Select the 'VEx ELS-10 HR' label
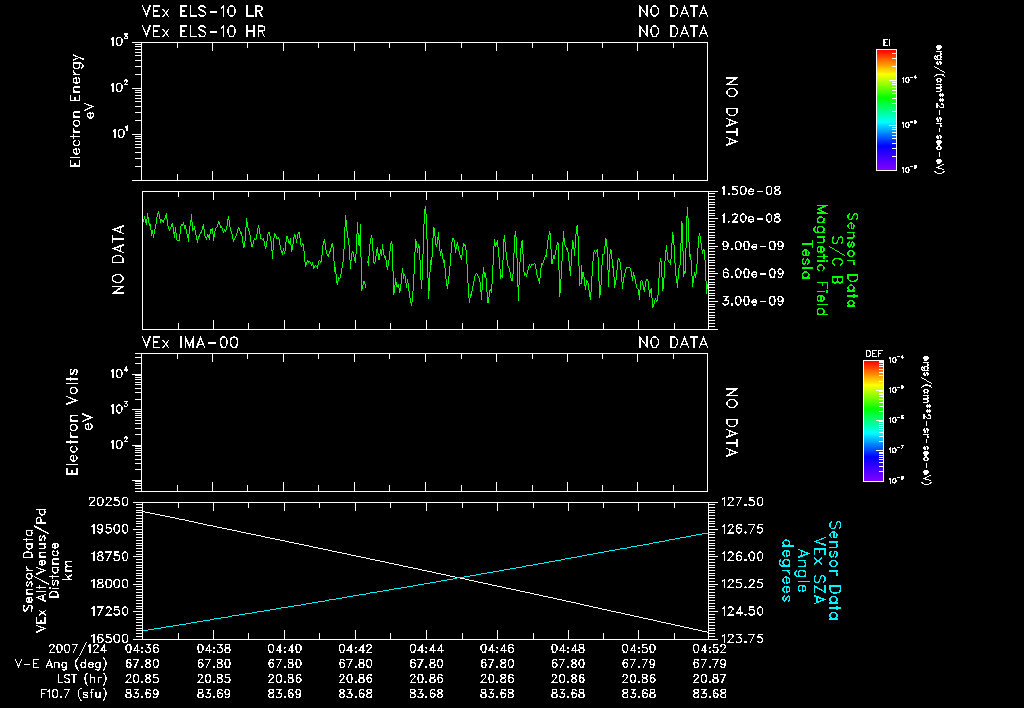 pyautogui.click(x=203, y=31)
